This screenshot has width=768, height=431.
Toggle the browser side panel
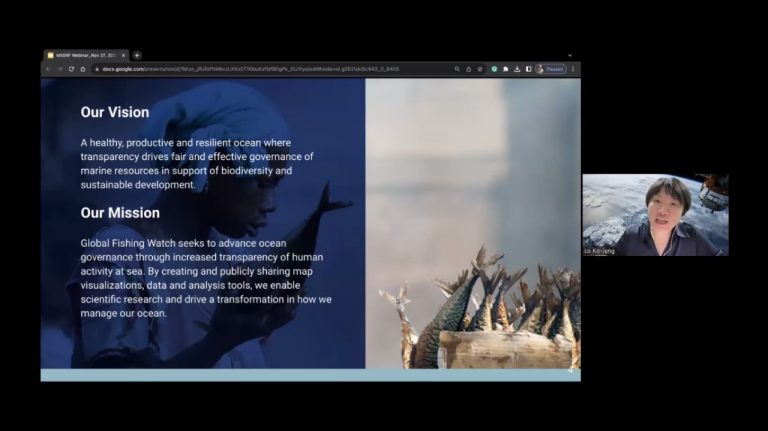(x=528, y=69)
